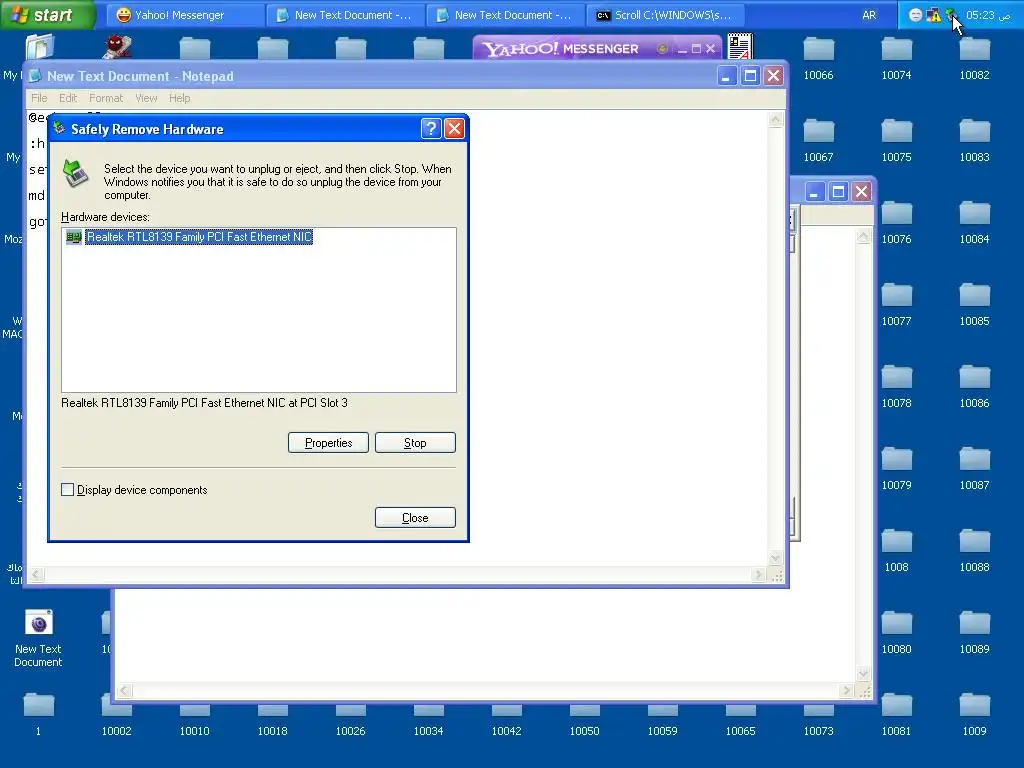Select folder 10050 on the desktop

584,721
